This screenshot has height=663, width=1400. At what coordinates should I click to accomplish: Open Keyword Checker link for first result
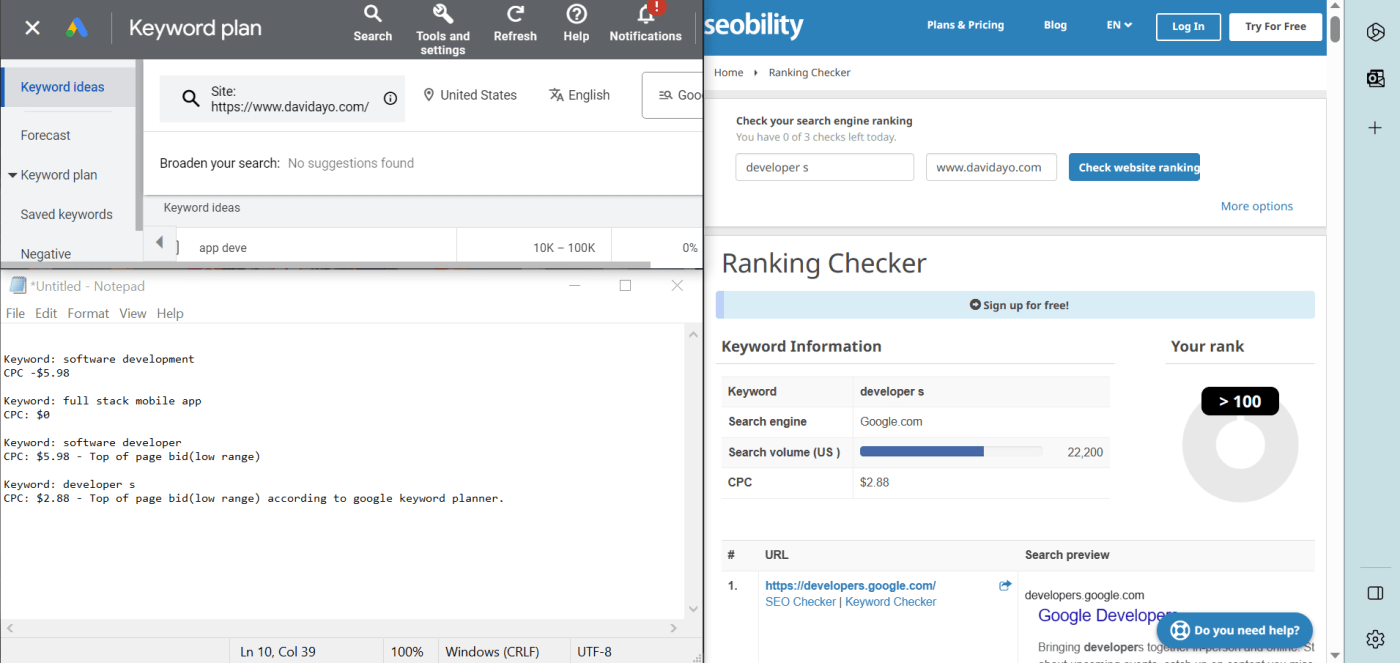[x=891, y=602]
